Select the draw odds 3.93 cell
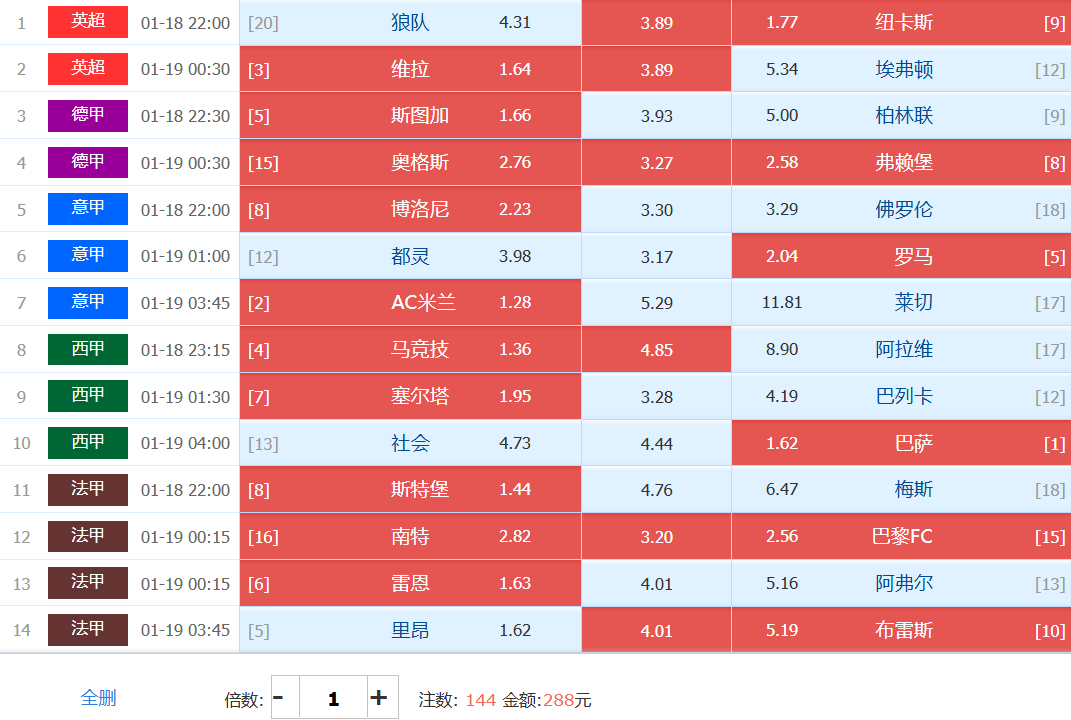Screen dimensions: 1071x720 [656, 116]
